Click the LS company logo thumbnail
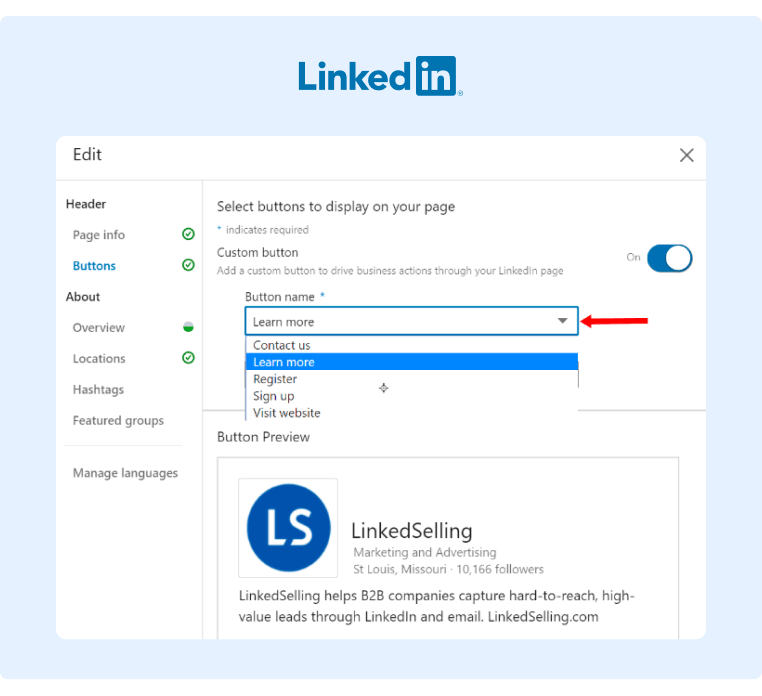 pos(288,527)
